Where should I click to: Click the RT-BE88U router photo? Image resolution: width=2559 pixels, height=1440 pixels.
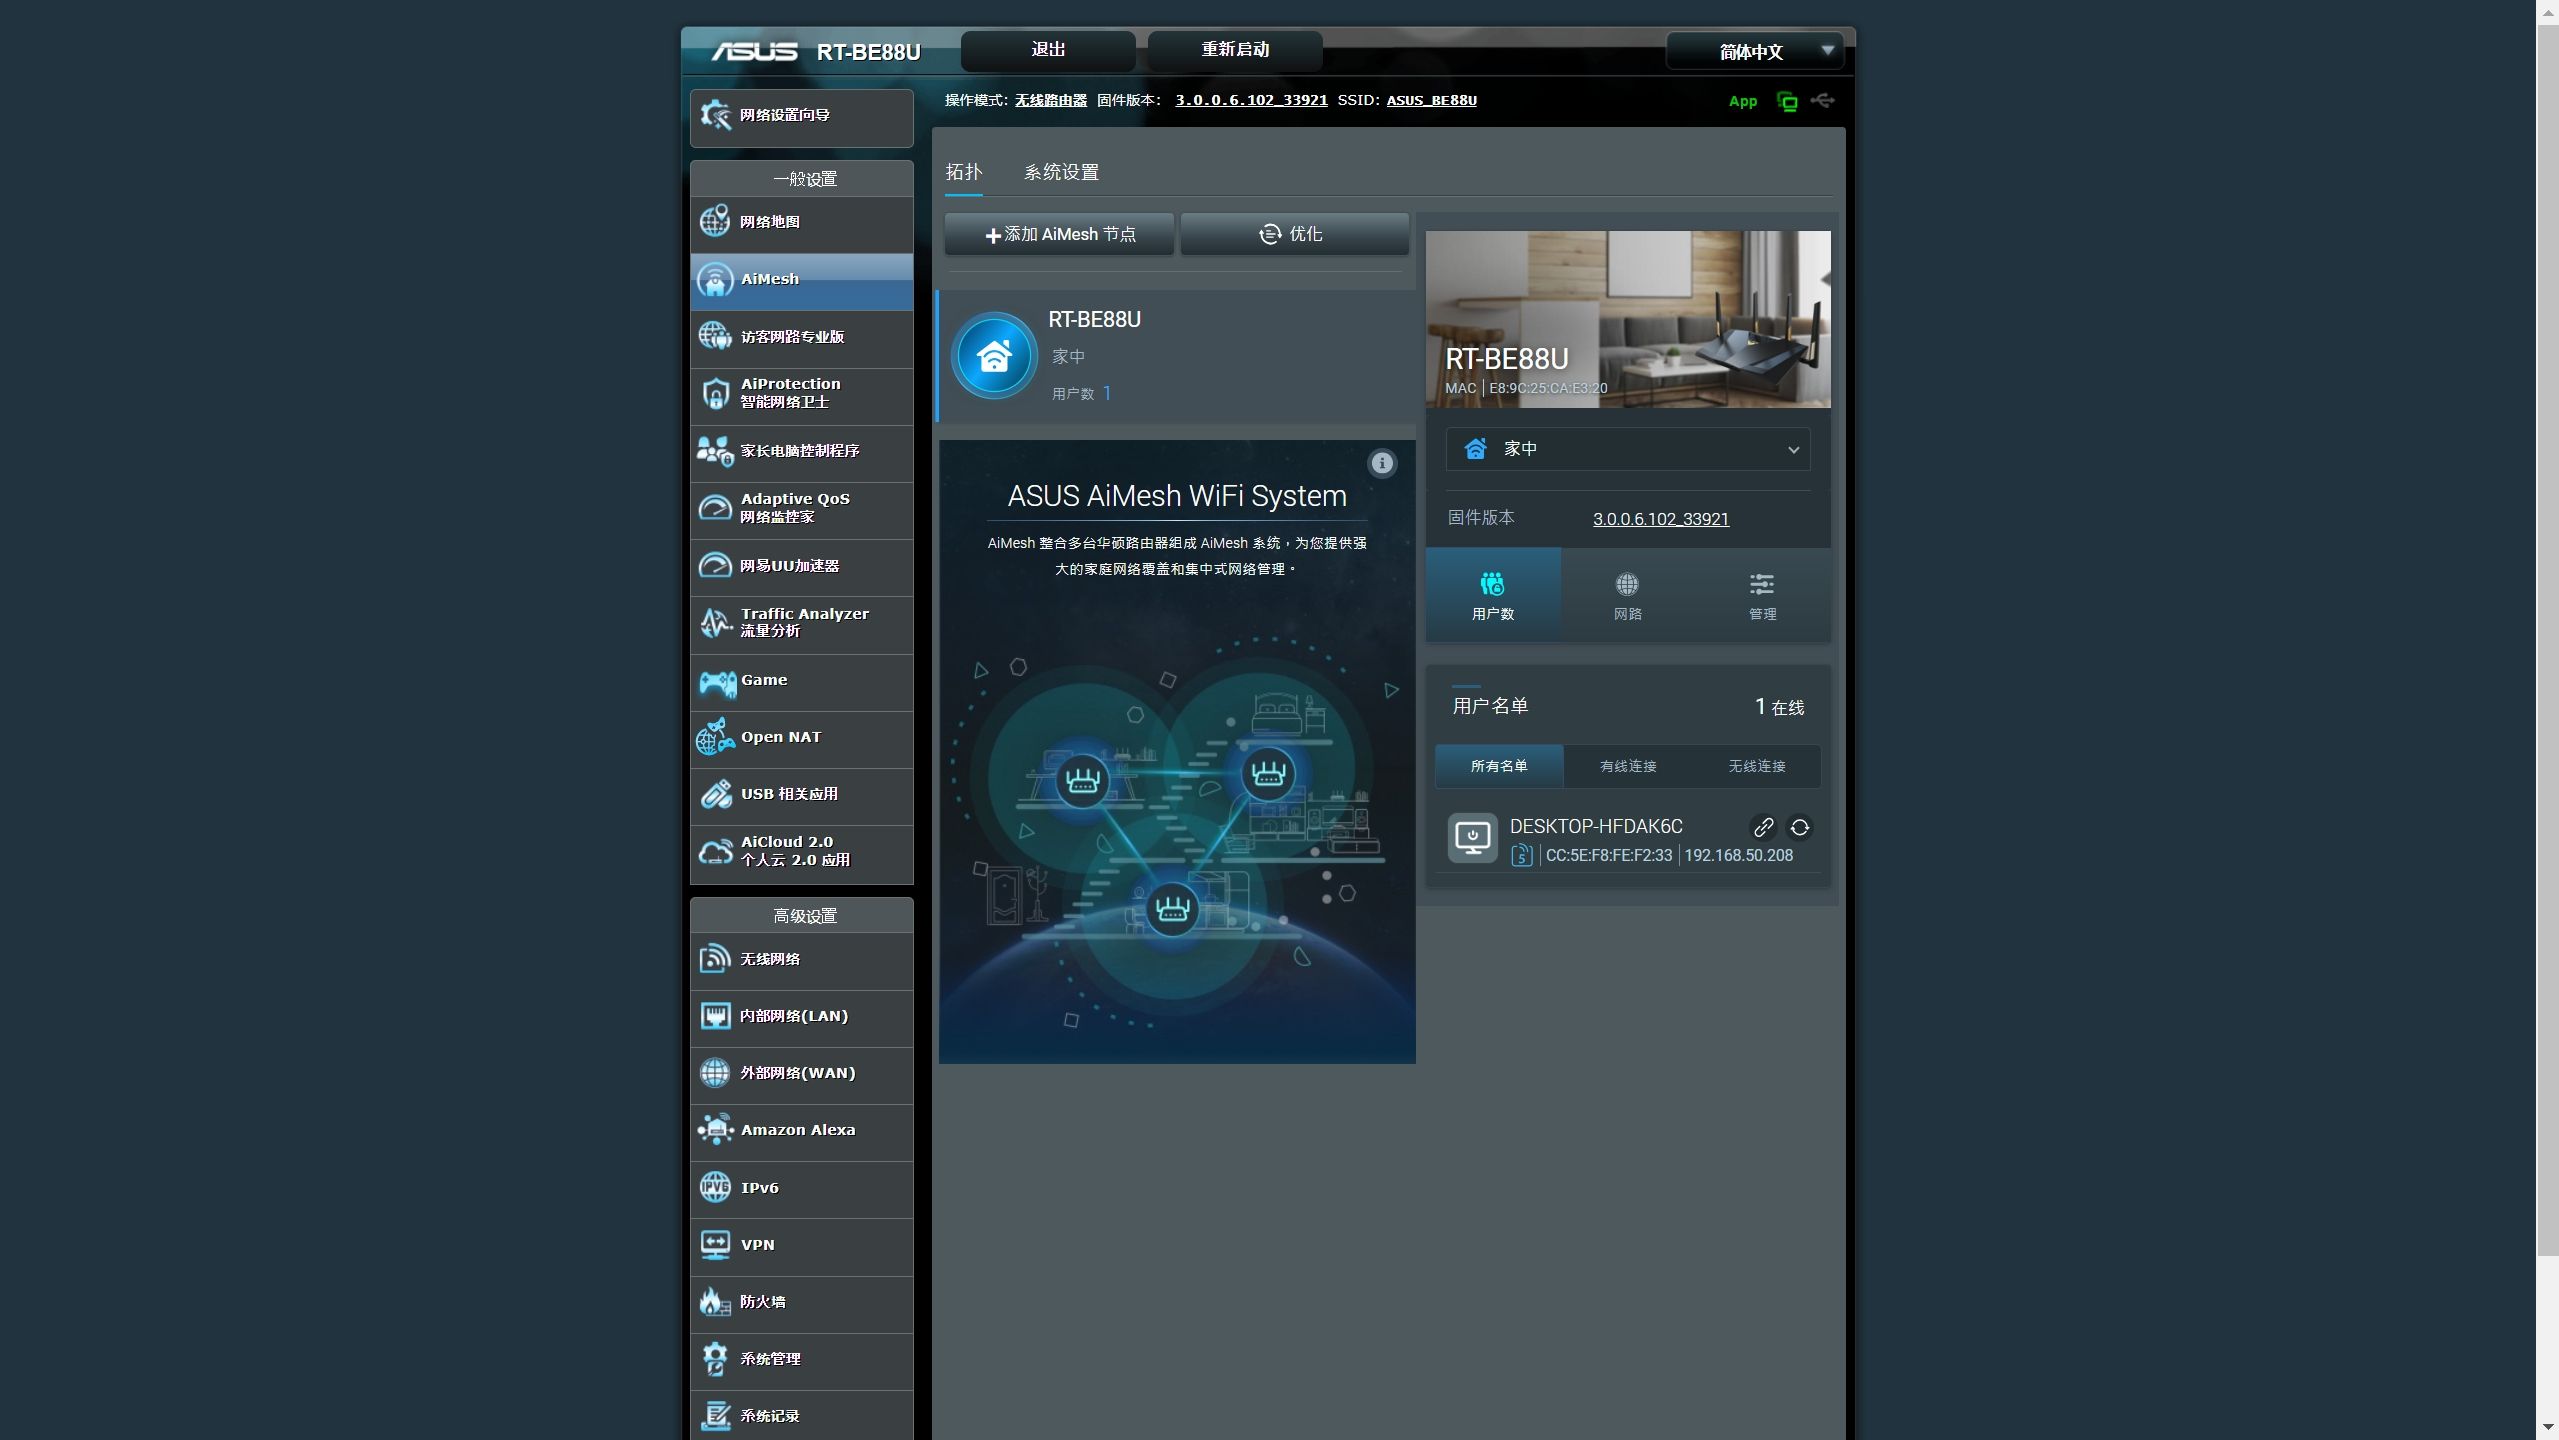pyautogui.click(x=1628, y=319)
